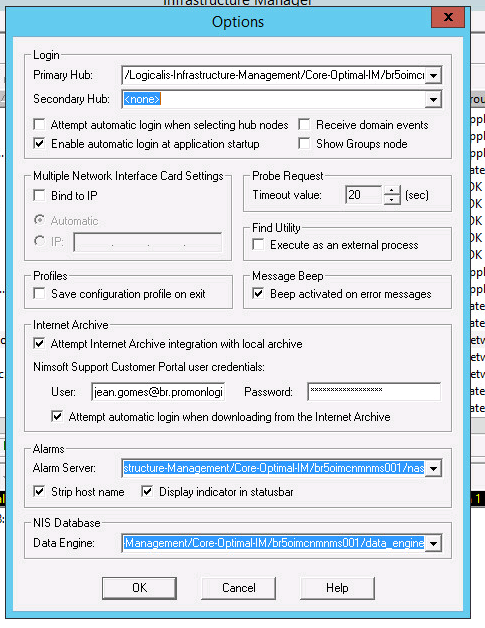Click the Password input field
Viewport: 485px width, 628px height.
click(x=374, y=391)
